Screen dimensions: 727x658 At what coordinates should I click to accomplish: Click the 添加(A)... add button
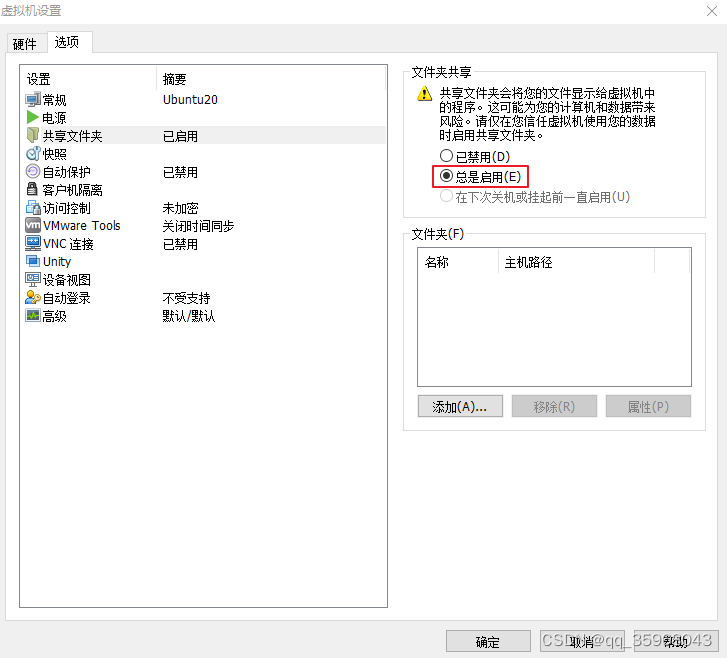[x=460, y=406]
